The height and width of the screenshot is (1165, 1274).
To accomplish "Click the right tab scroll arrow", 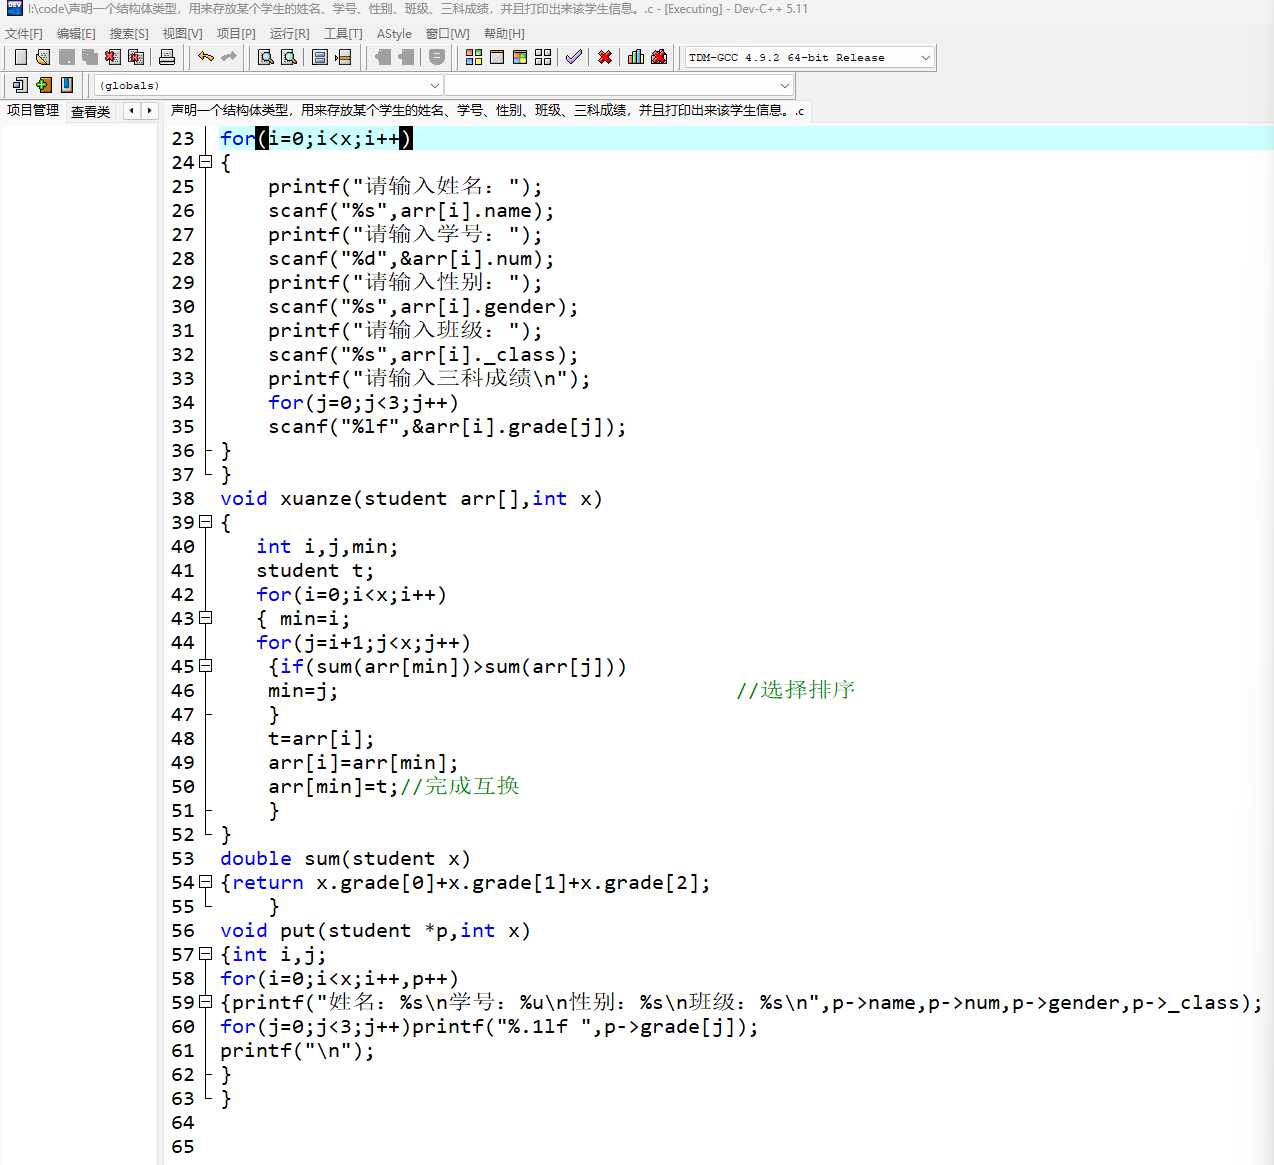I will click(149, 110).
